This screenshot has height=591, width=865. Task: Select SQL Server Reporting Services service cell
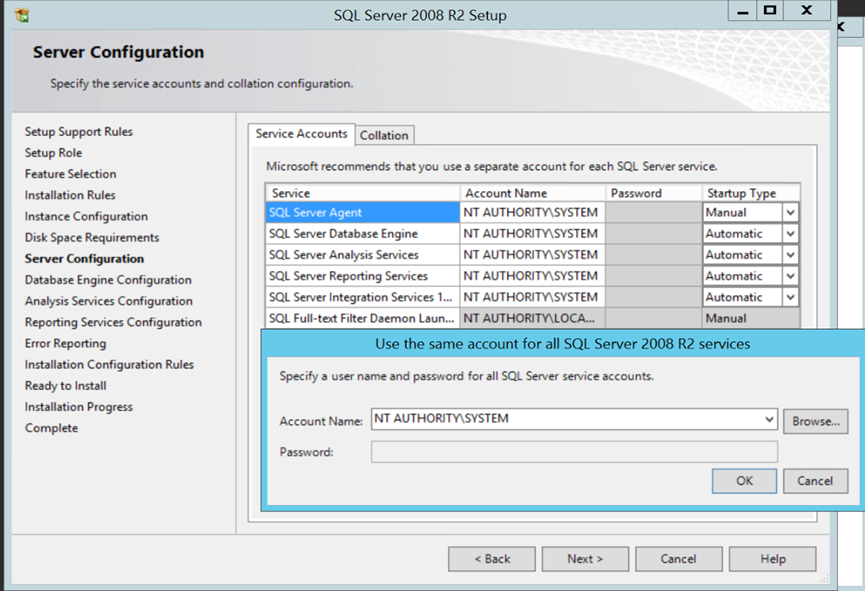362,276
